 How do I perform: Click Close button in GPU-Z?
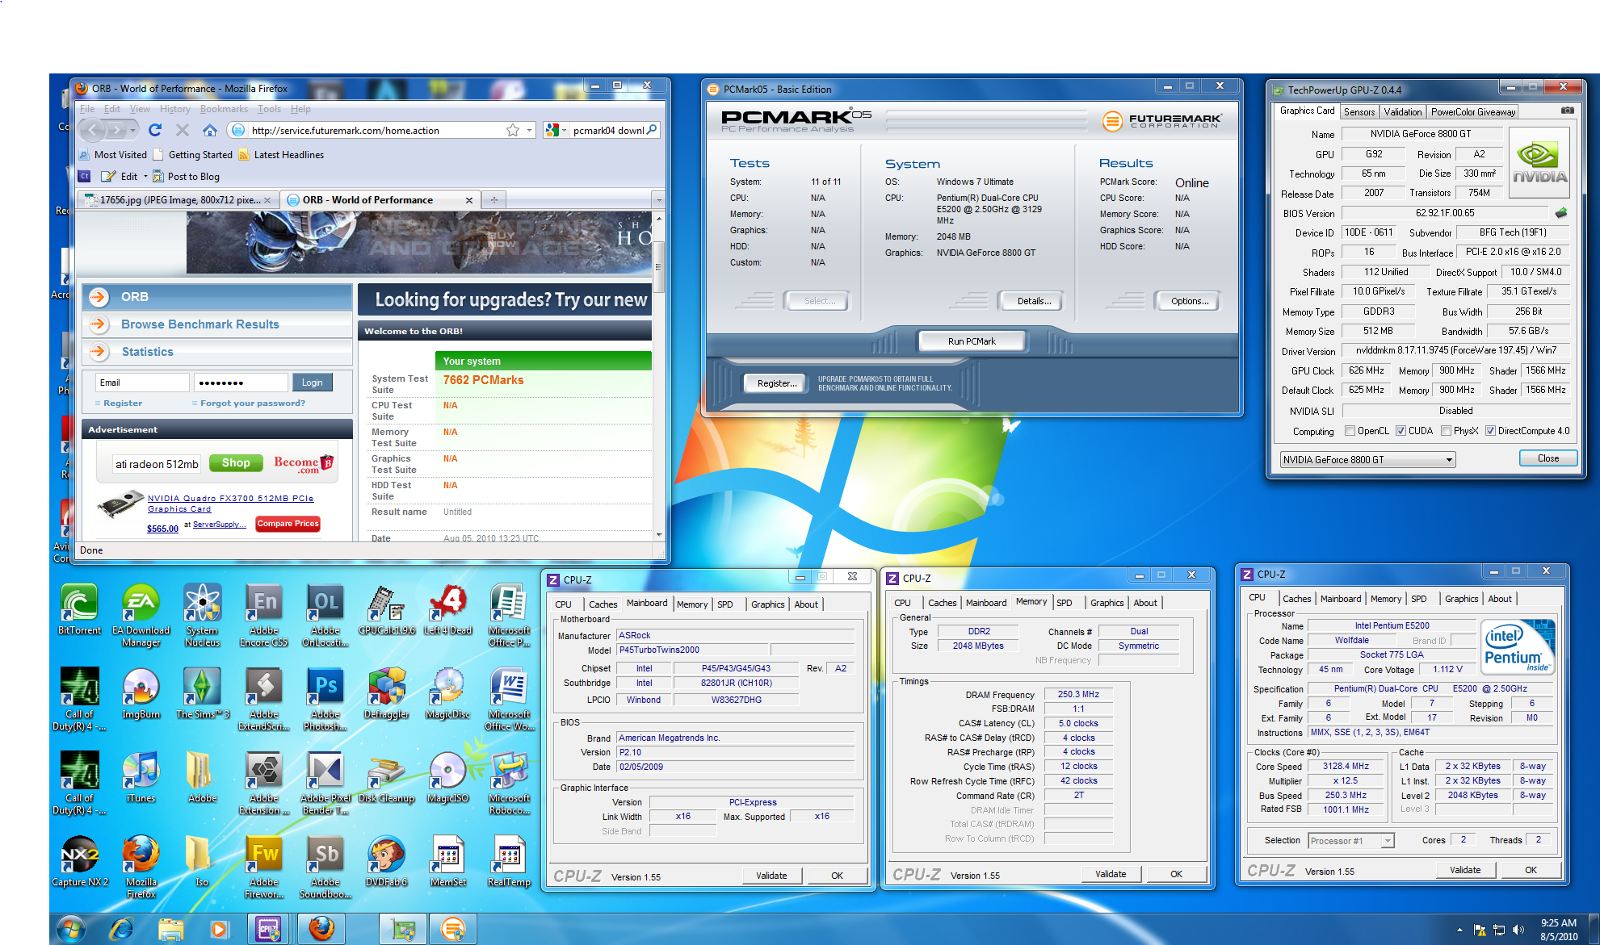click(1548, 458)
